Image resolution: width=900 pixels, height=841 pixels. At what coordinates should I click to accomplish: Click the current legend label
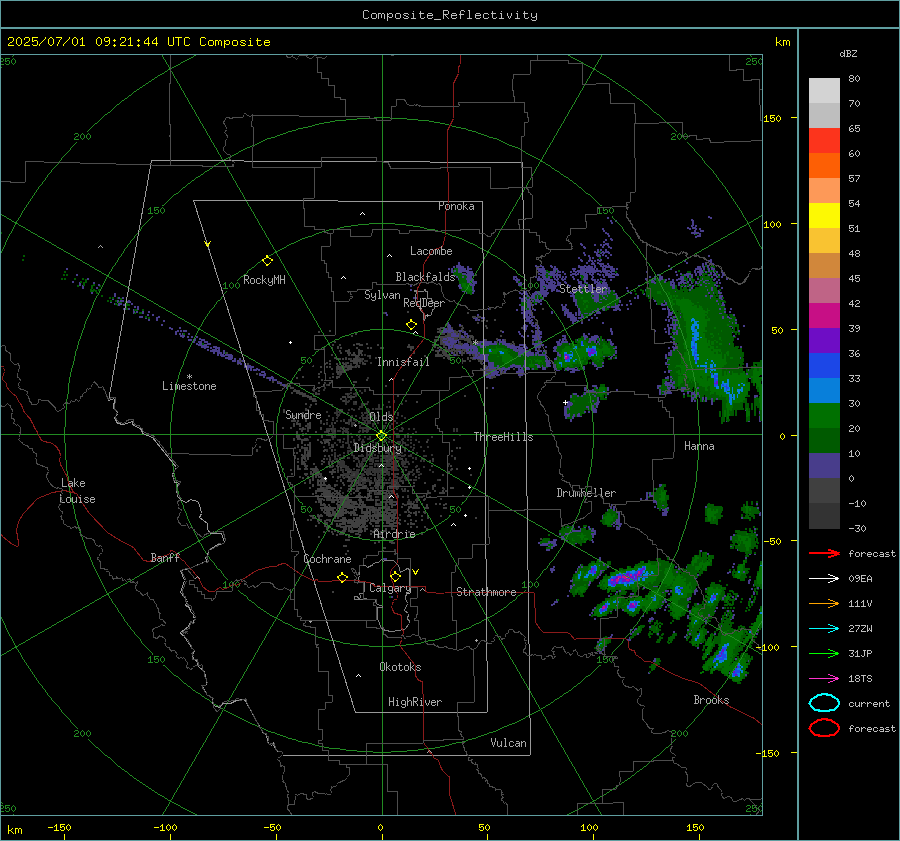coord(869,704)
